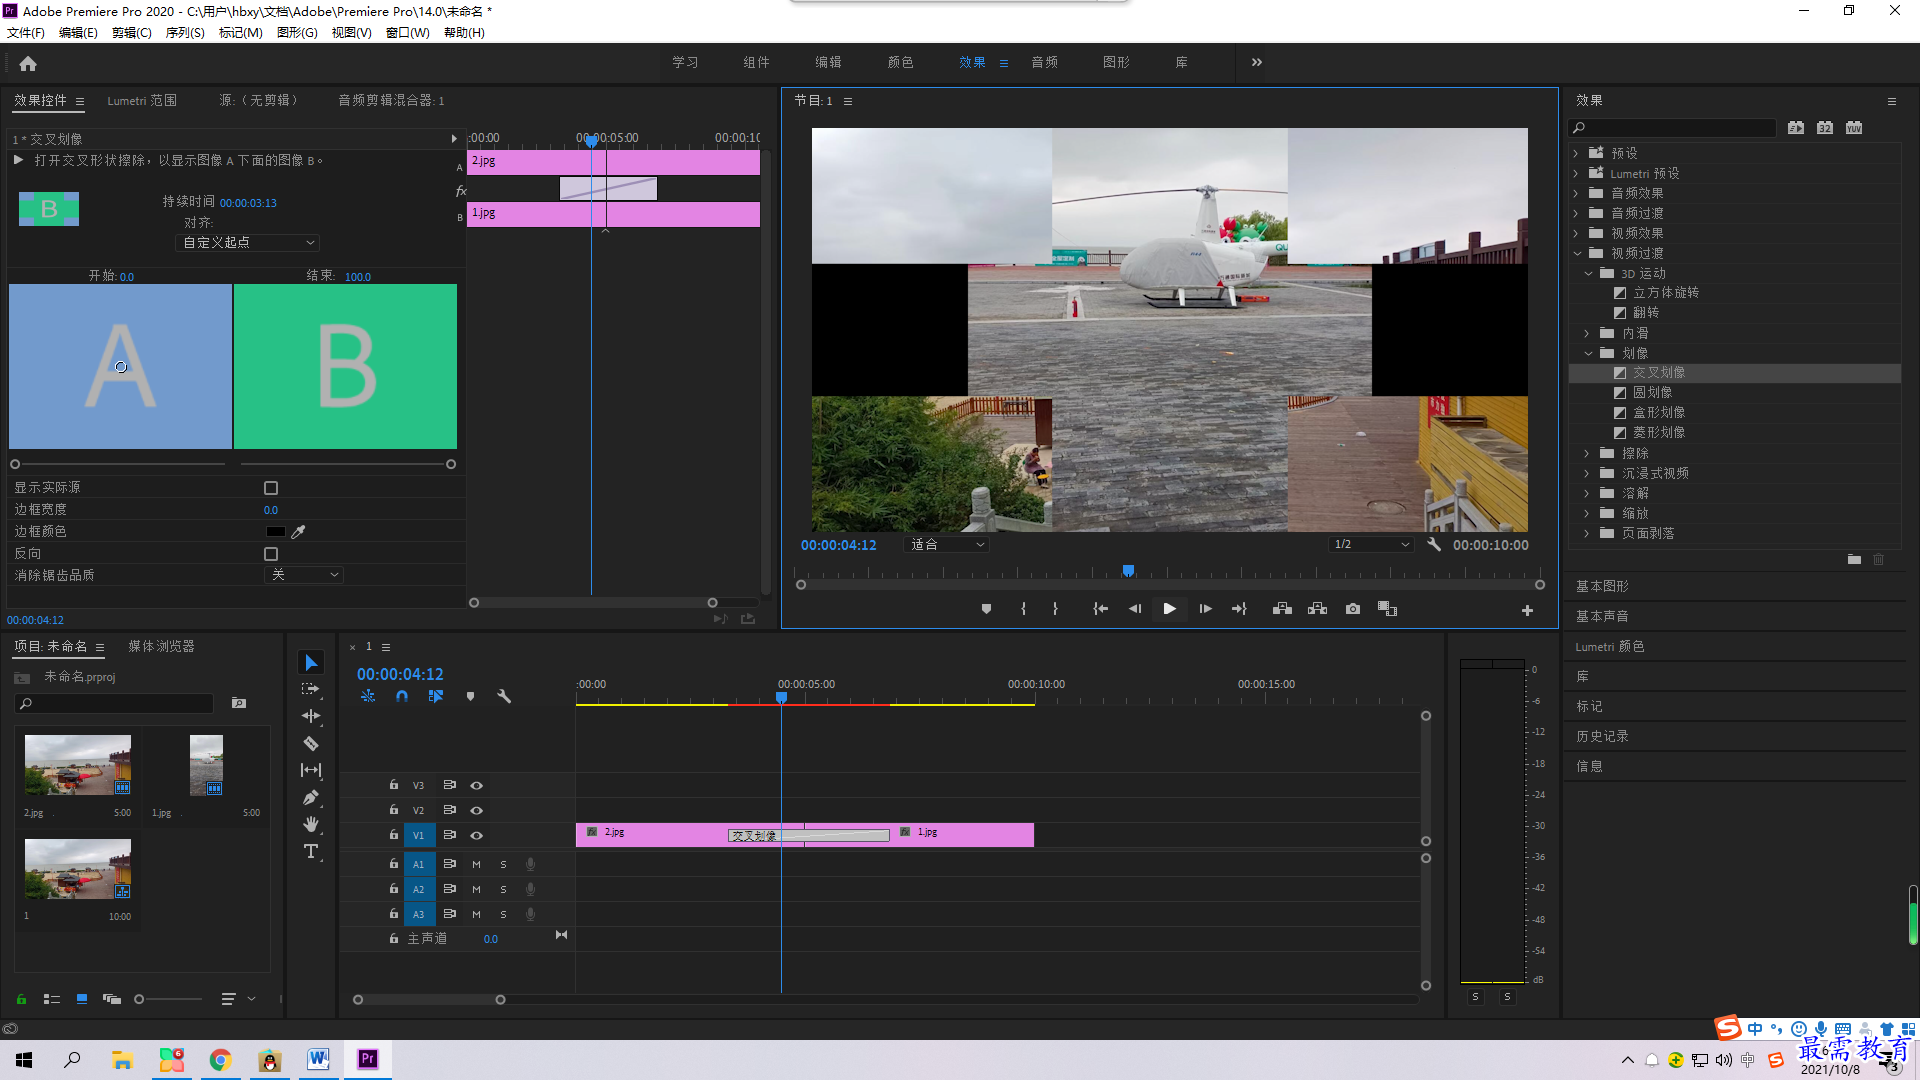Add marker in program monitor
The width and height of the screenshot is (1920, 1080).
pyautogui.click(x=986, y=609)
